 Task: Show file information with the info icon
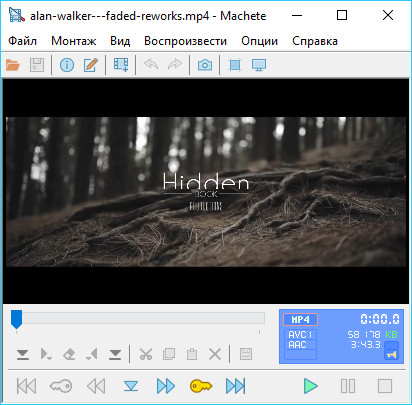click(67, 65)
